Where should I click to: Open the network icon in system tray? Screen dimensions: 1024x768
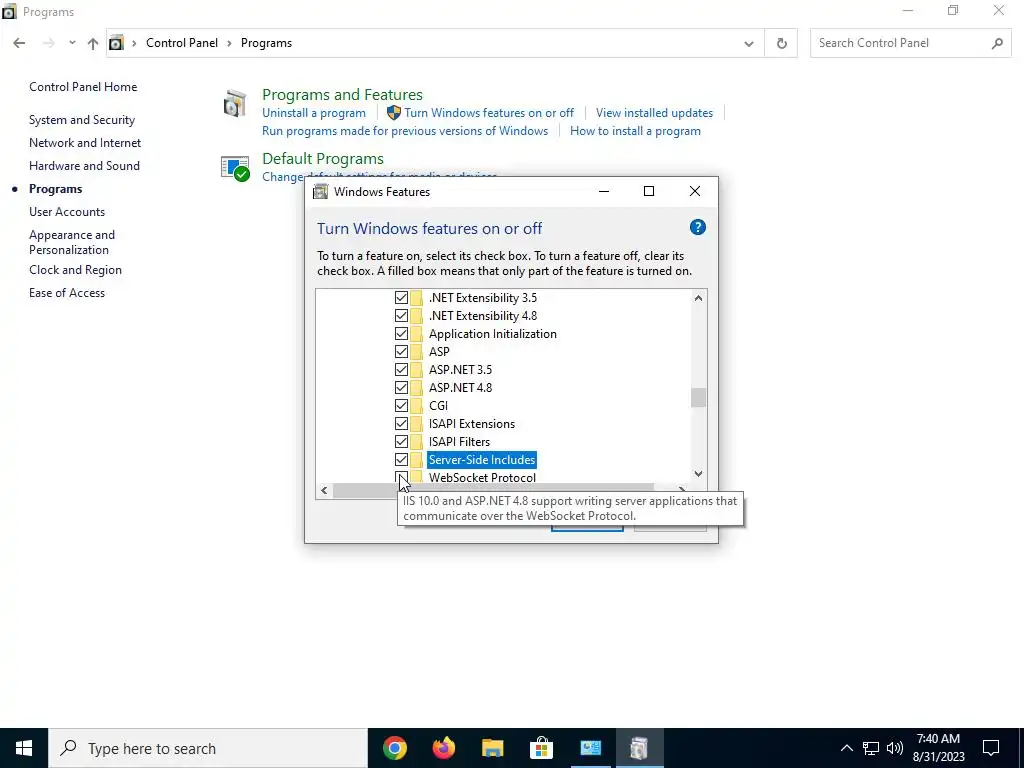(871, 748)
